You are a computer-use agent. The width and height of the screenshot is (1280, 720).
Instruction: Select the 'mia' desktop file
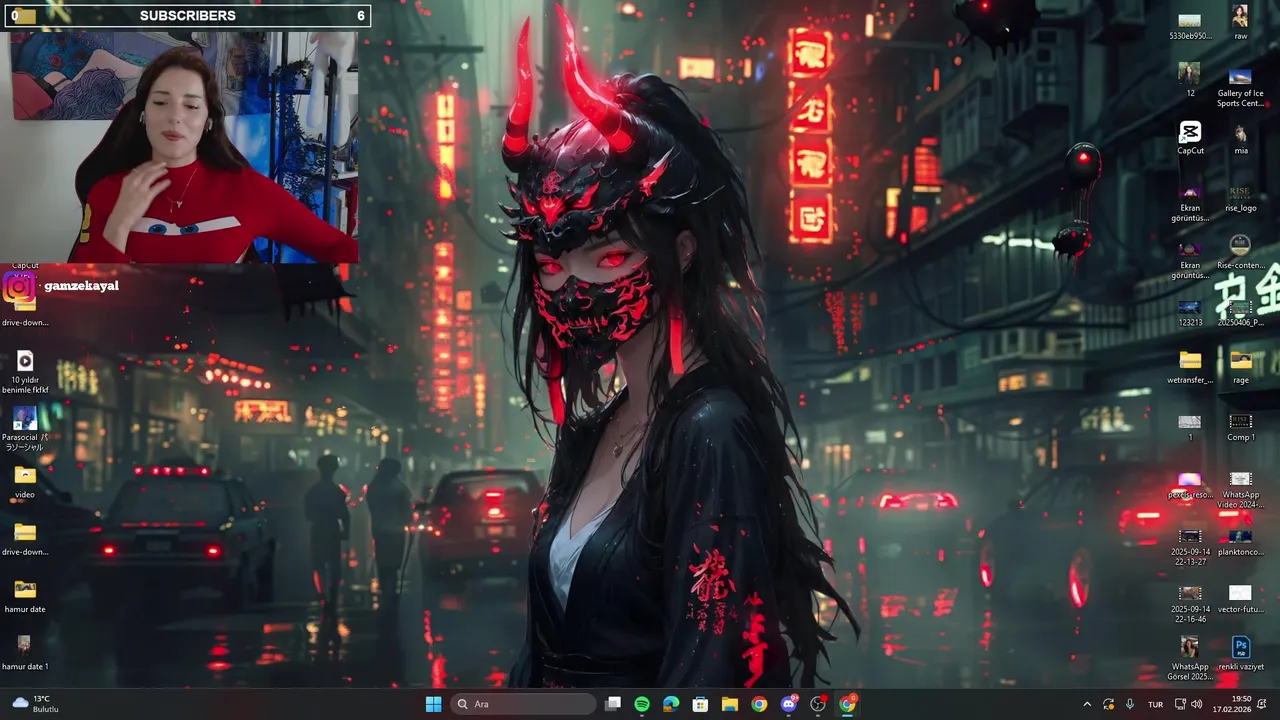(1240, 139)
